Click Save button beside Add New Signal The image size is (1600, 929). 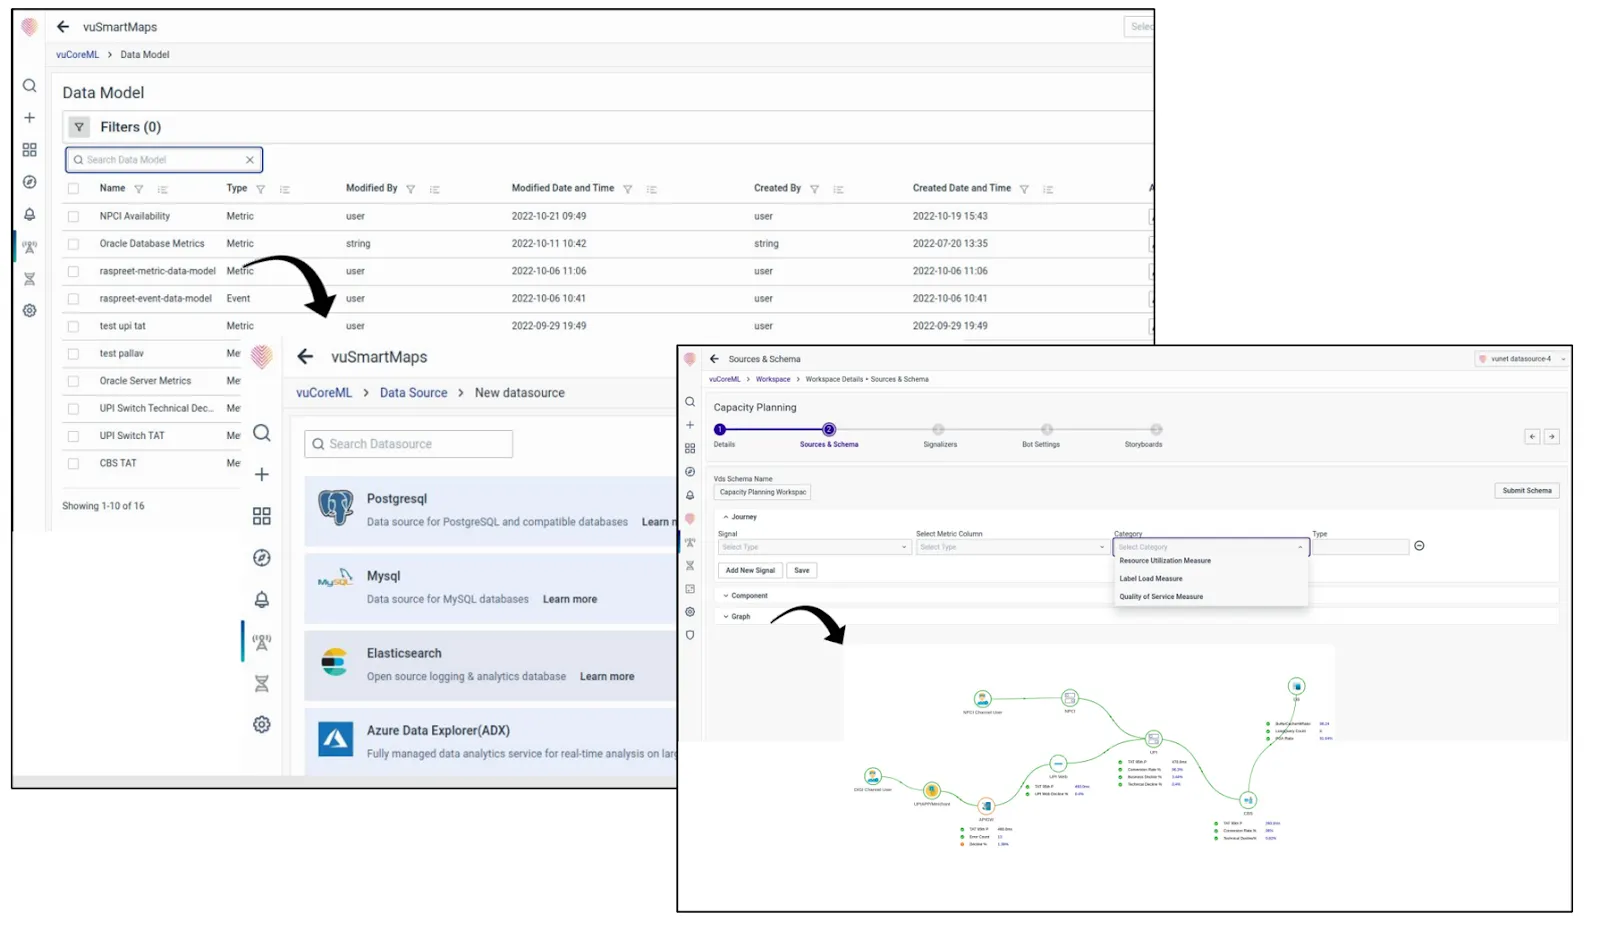pyautogui.click(x=802, y=571)
